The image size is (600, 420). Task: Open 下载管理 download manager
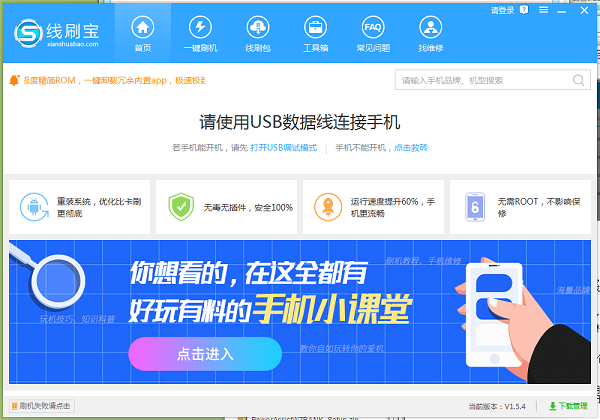point(566,407)
